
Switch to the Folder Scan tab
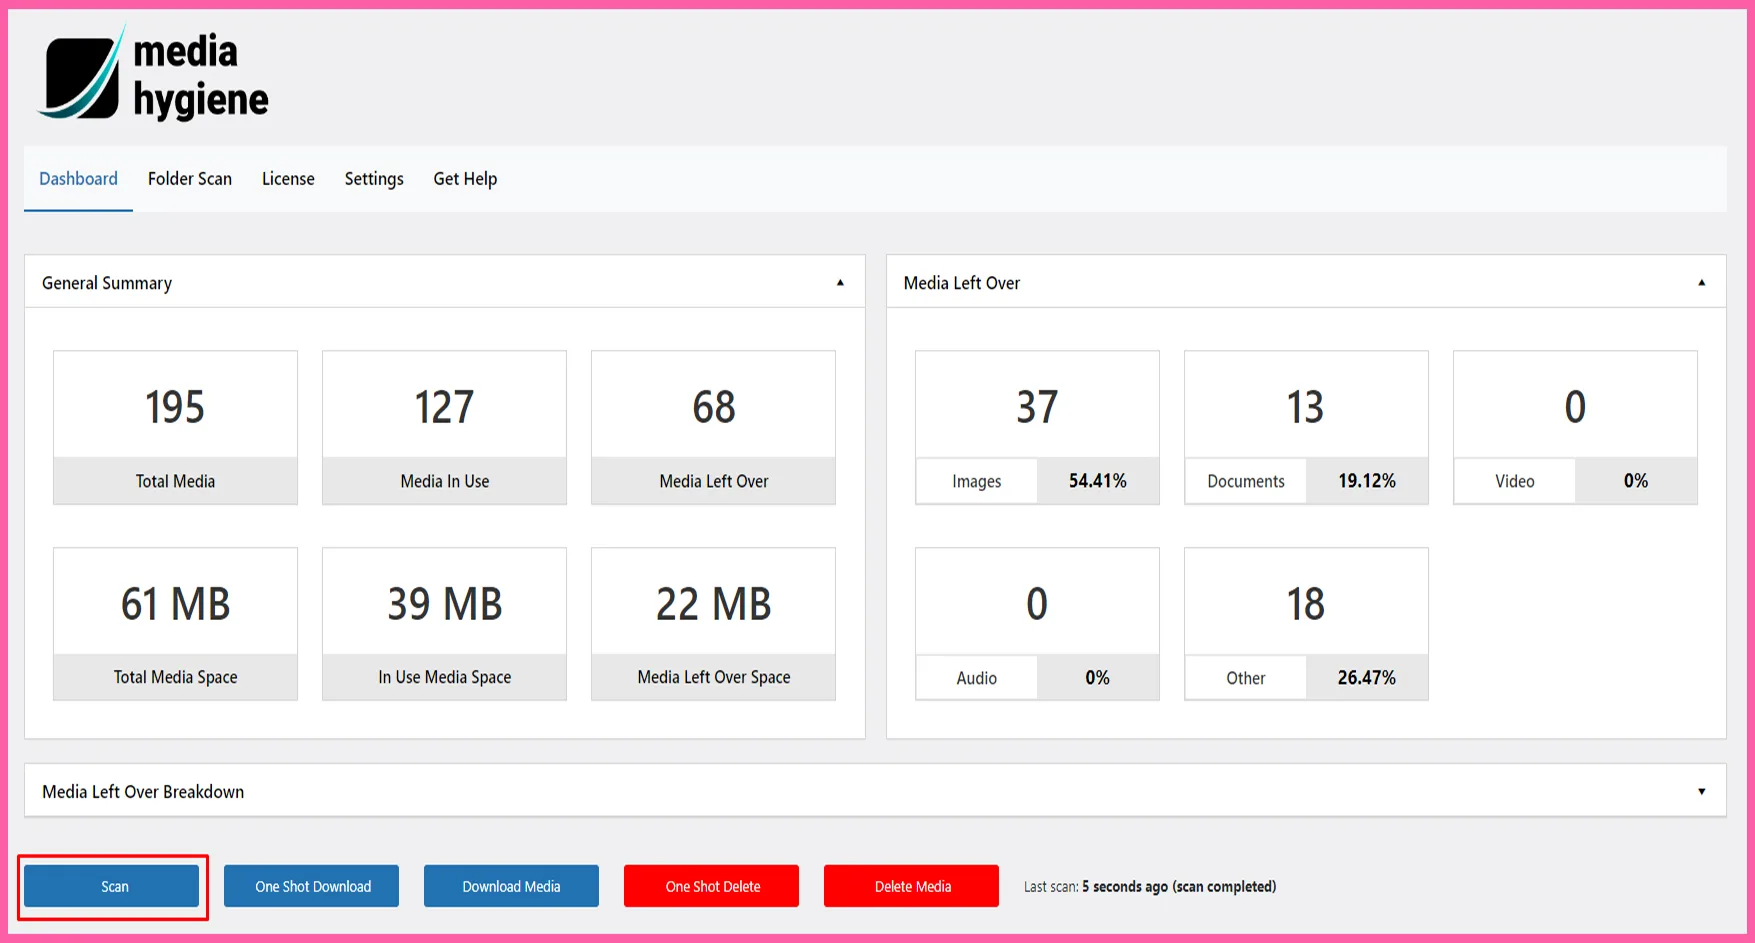190,179
